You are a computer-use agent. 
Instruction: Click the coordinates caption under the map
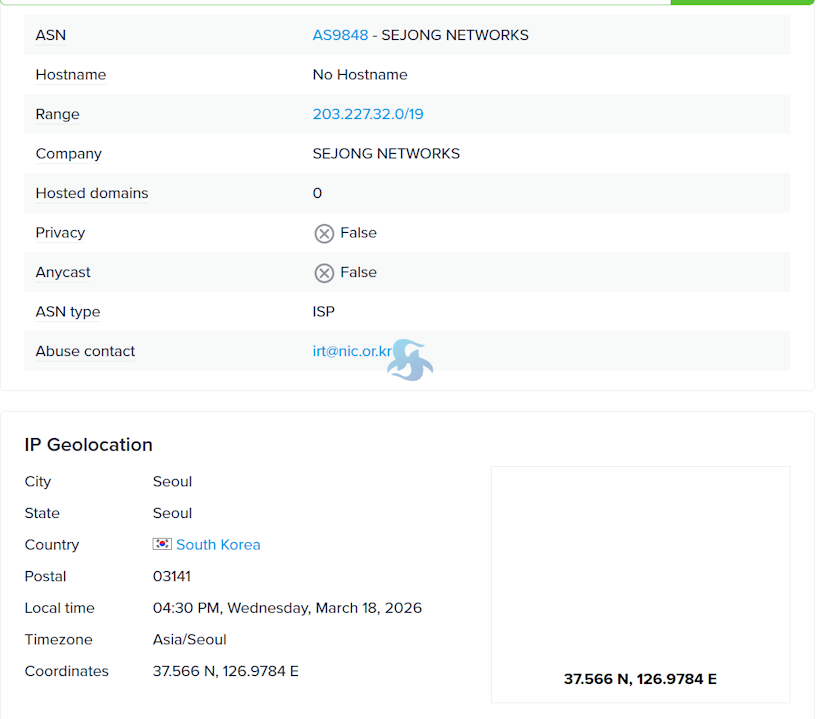tap(640, 679)
